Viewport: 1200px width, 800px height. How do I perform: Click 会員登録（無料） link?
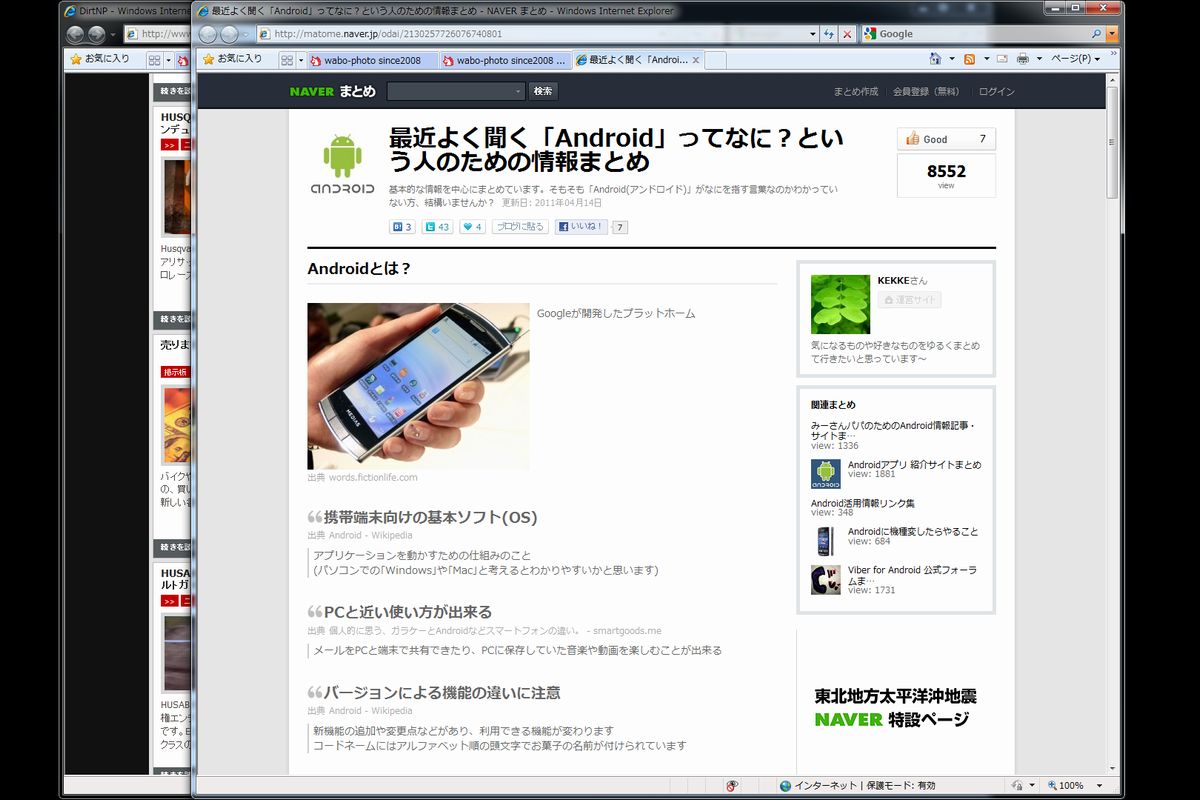(x=927, y=92)
